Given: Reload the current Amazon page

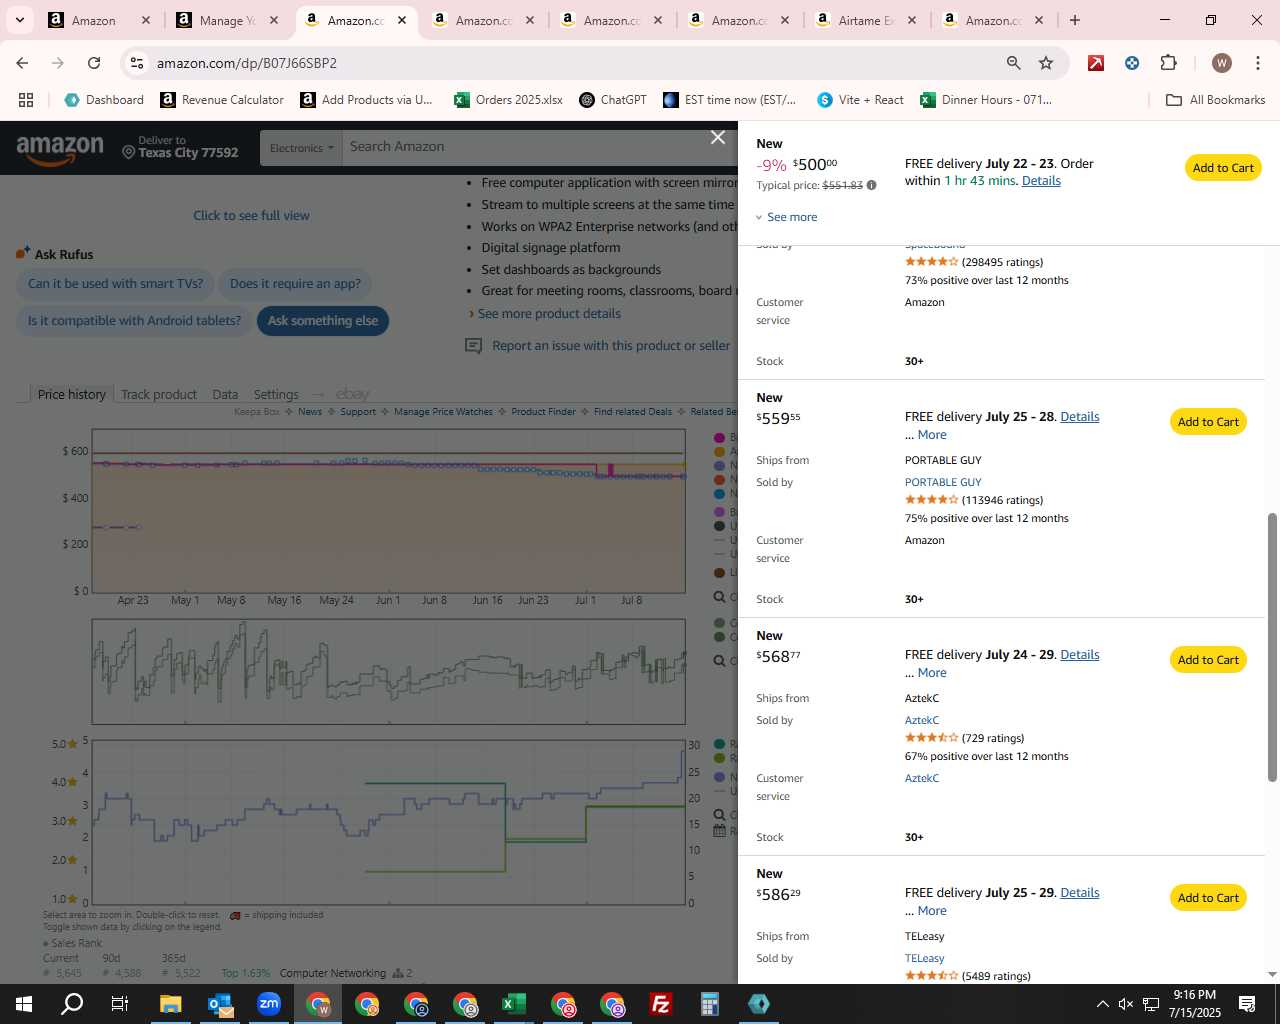Looking at the screenshot, I should coord(94,63).
